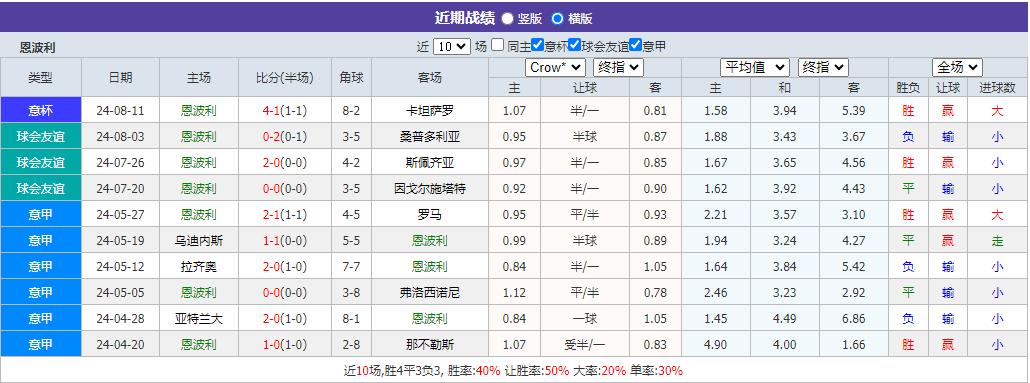Click the 角球 column header
The image size is (1030, 383).
tap(351, 78)
